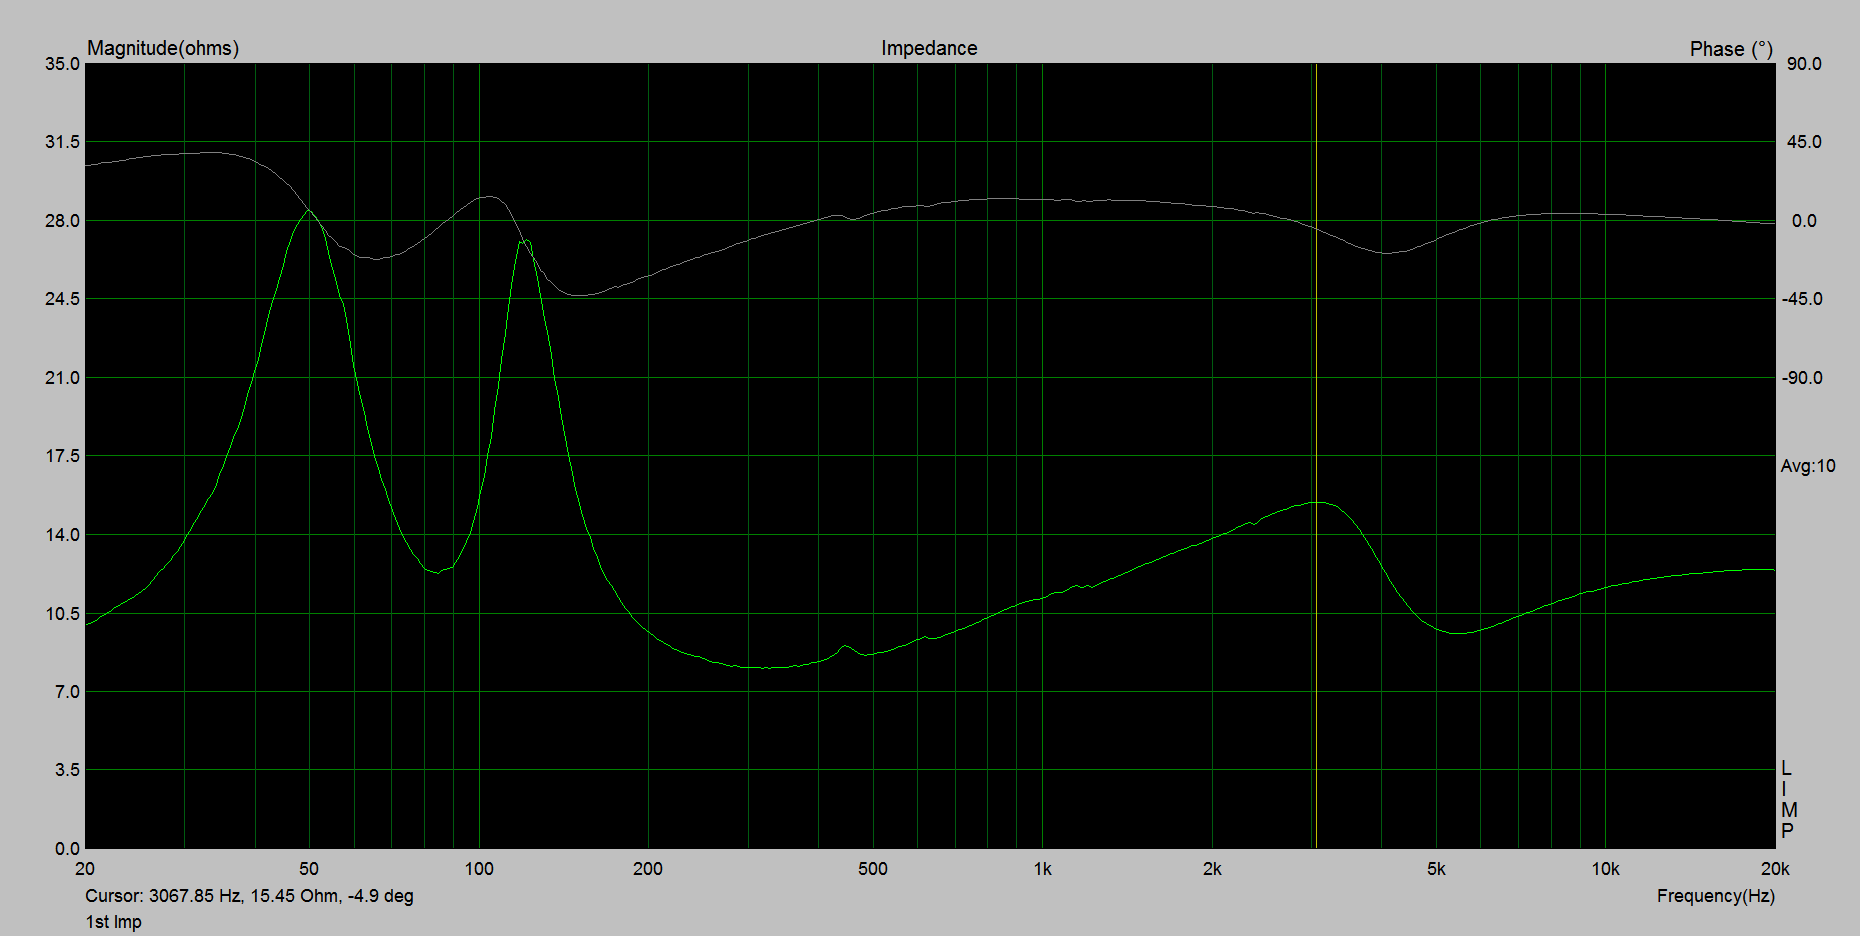This screenshot has height=936, width=1860.
Task: Click the gray phase curve hump near 100 Hz
Action: pos(488,197)
